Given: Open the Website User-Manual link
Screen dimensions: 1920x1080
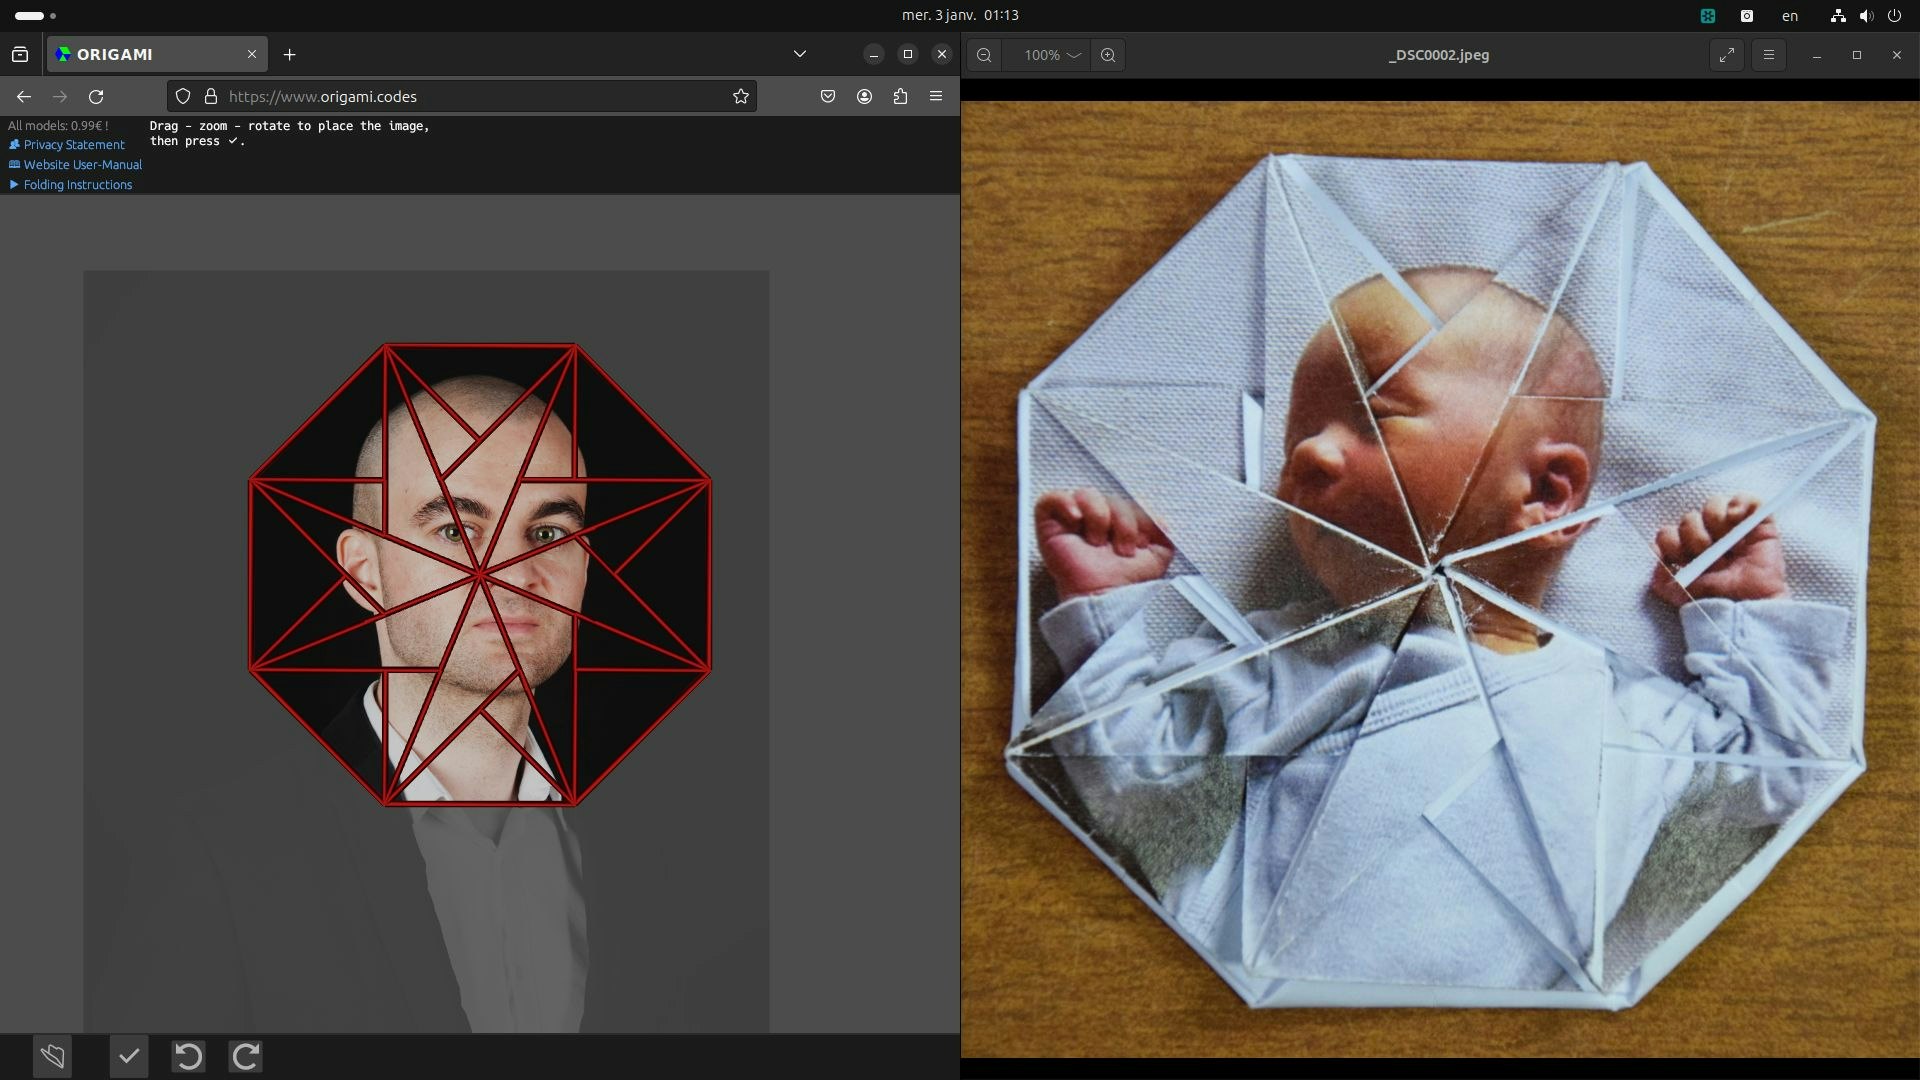Looking at the screenshot, I should click(82, 164).
